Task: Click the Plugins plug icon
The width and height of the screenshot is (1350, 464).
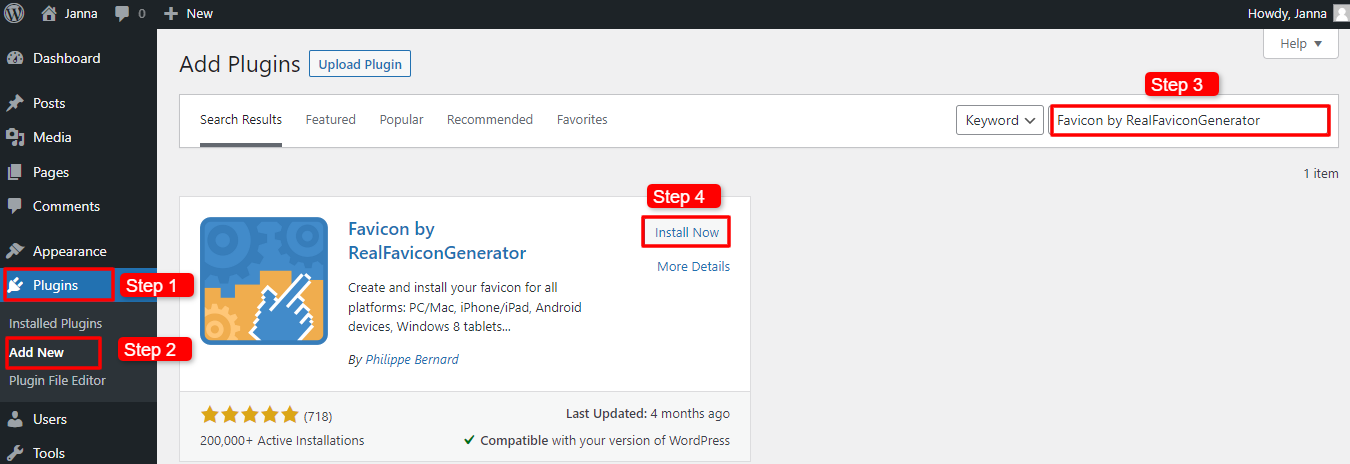Action: tap(16, 286)
